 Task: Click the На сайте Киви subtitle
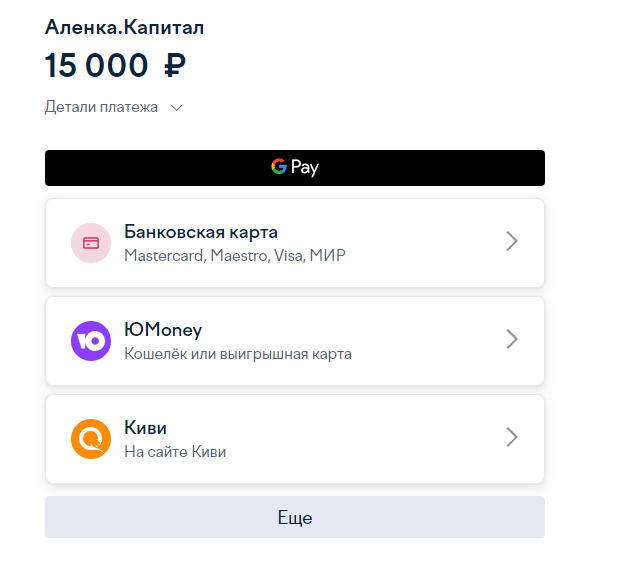click(x=175, y=451)
